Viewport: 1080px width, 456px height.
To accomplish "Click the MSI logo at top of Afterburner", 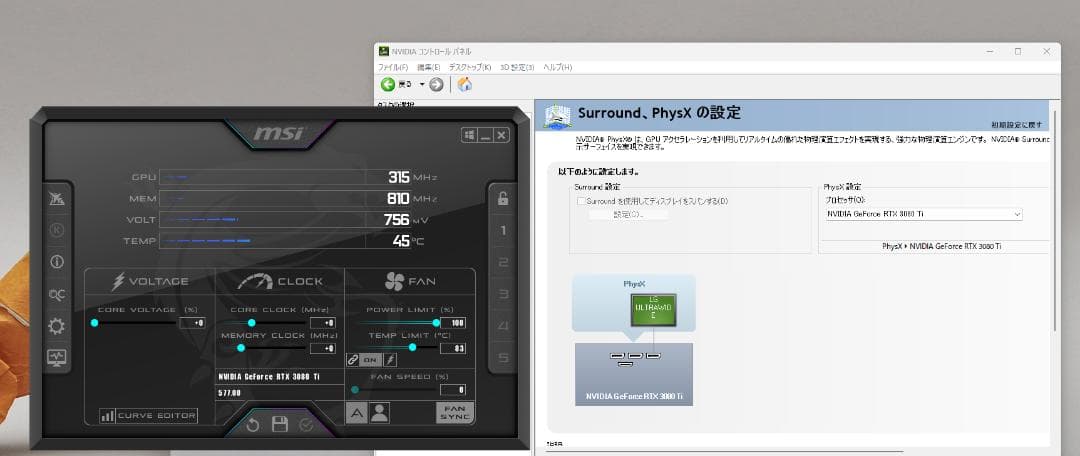I will pyautogui.click(x=279, y=132).
